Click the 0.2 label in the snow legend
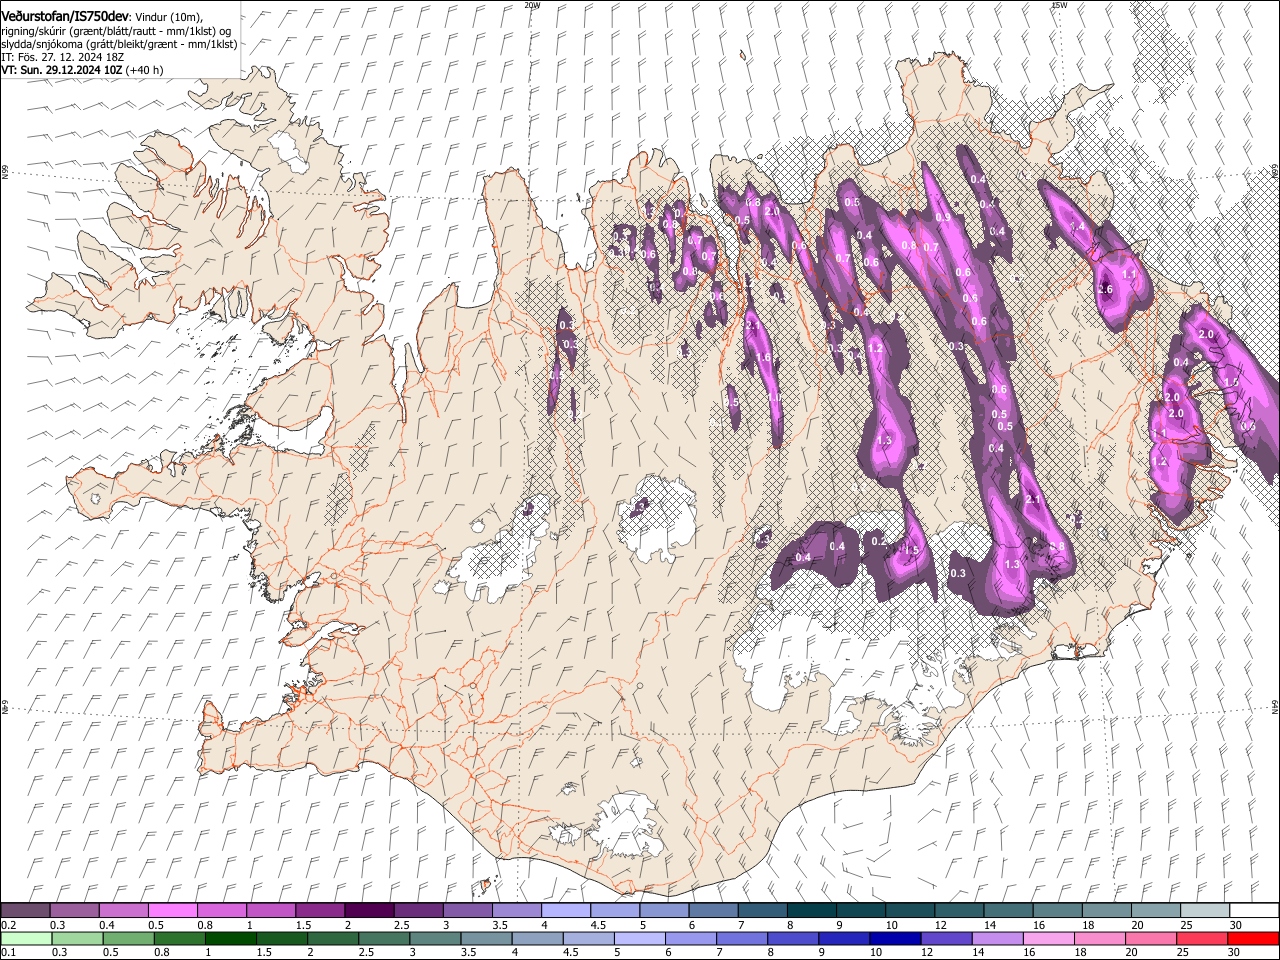1280x960 pixels. tap(8, 926)
